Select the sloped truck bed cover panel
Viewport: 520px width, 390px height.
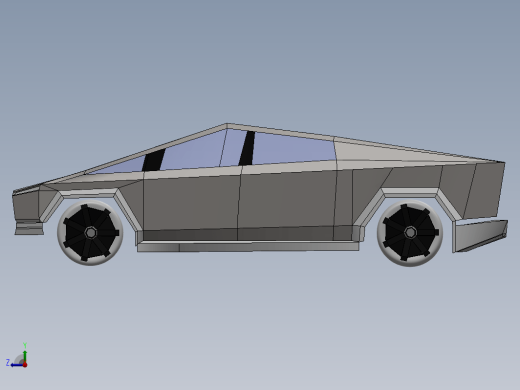click(x=393, y=153)
